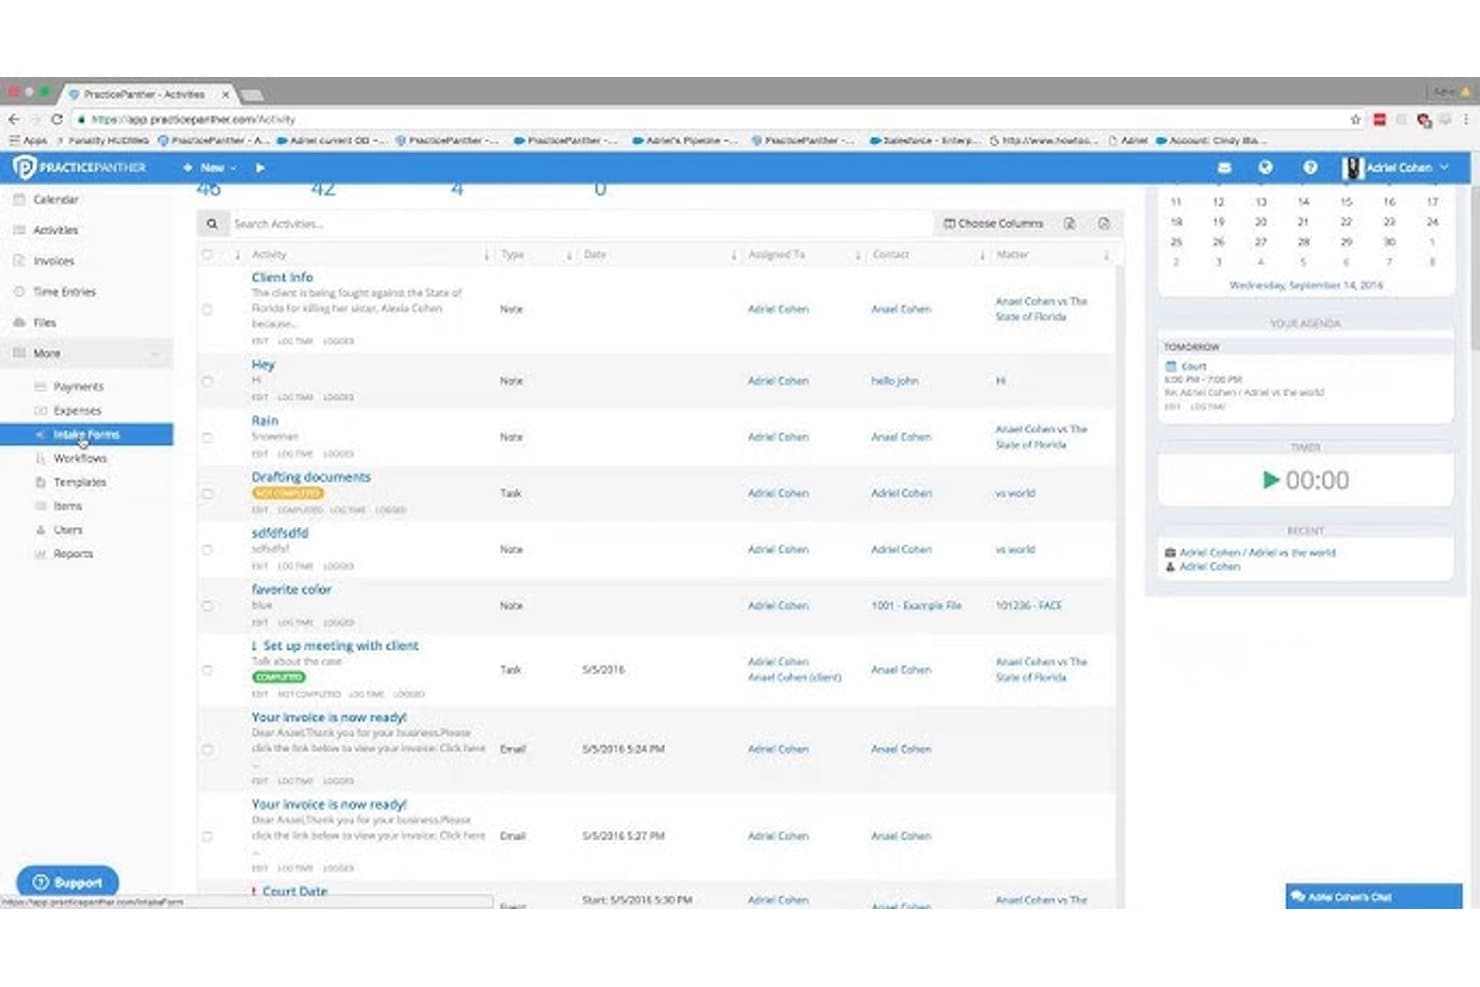
Task: Open the Drafting documents activity link
Action: point(311,477)
